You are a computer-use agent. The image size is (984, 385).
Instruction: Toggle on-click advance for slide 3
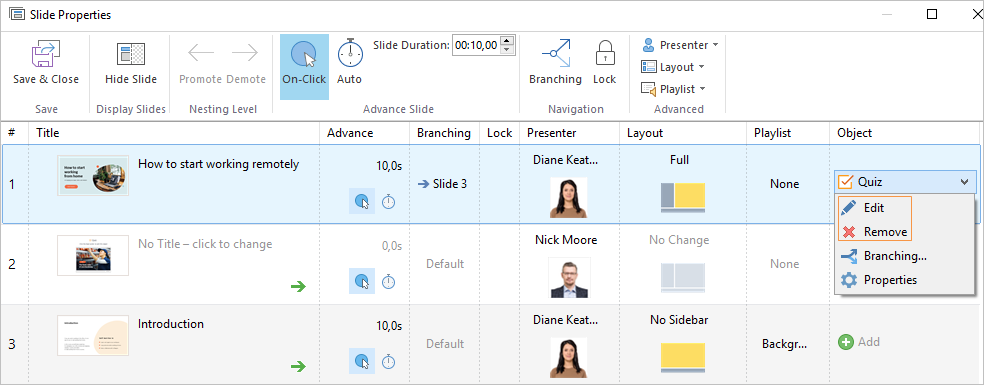point(361,361)
